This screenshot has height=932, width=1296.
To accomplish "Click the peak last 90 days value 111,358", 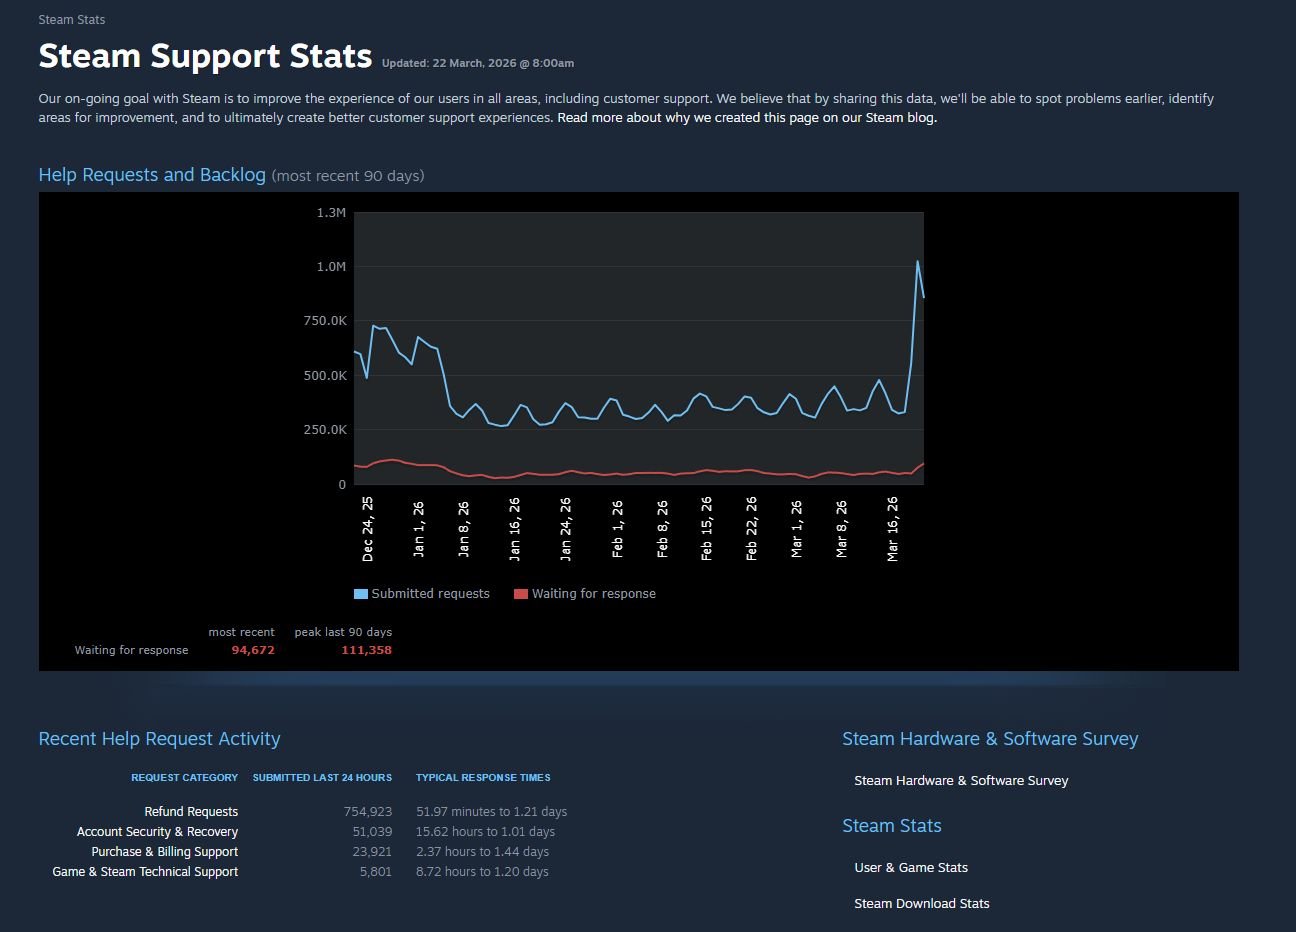I will coord(366,651).
